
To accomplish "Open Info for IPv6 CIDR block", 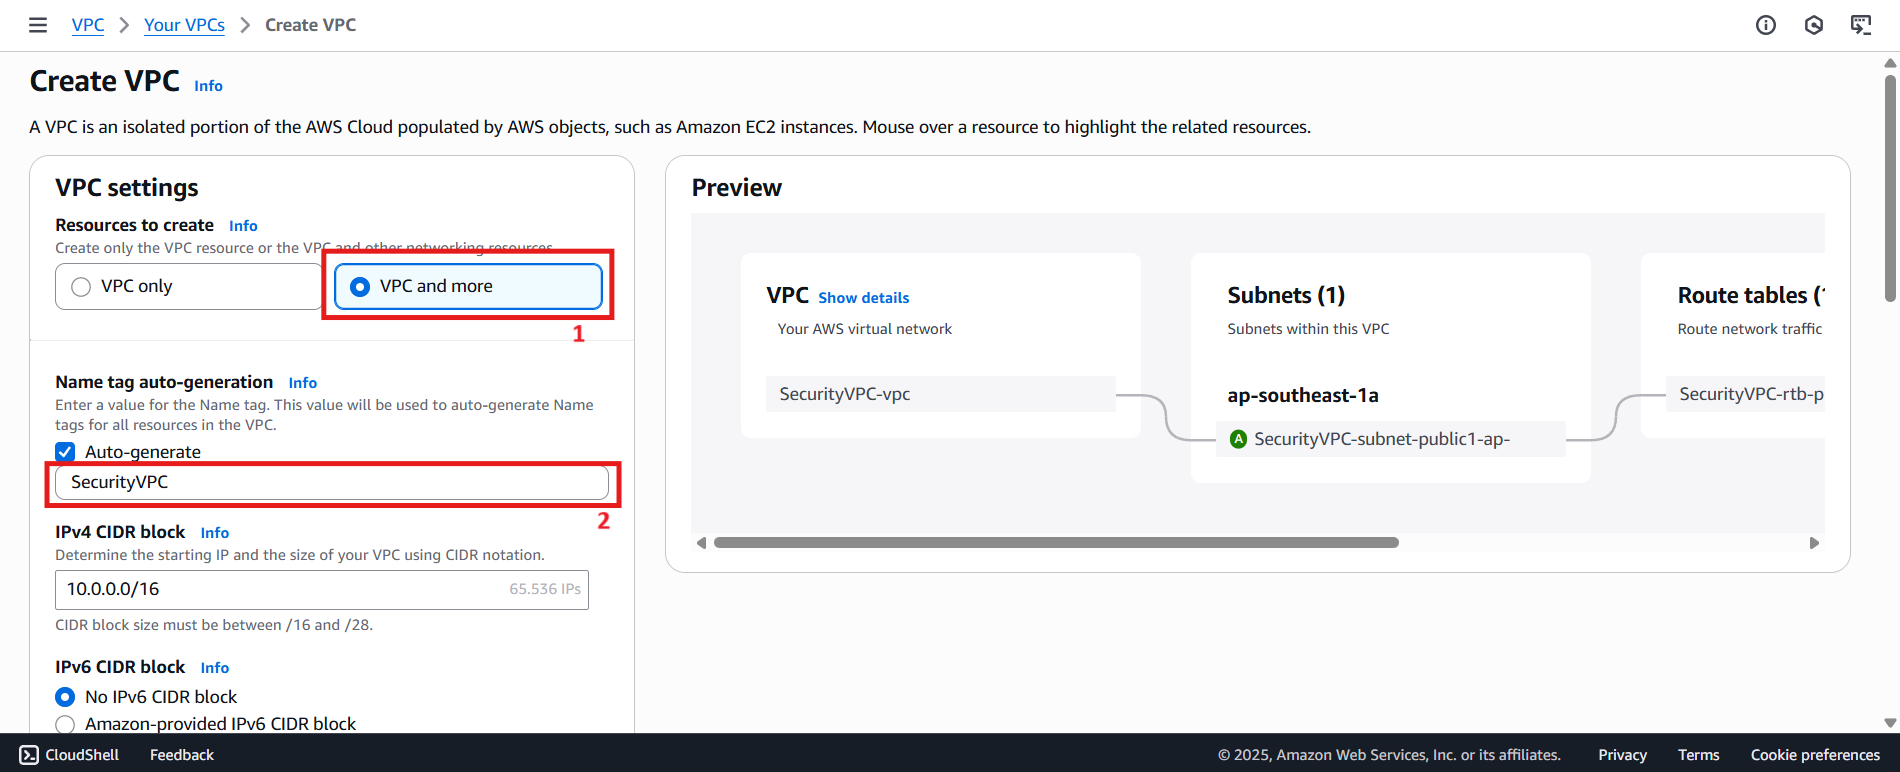I will pyautogui.click(x=214, y=668).
